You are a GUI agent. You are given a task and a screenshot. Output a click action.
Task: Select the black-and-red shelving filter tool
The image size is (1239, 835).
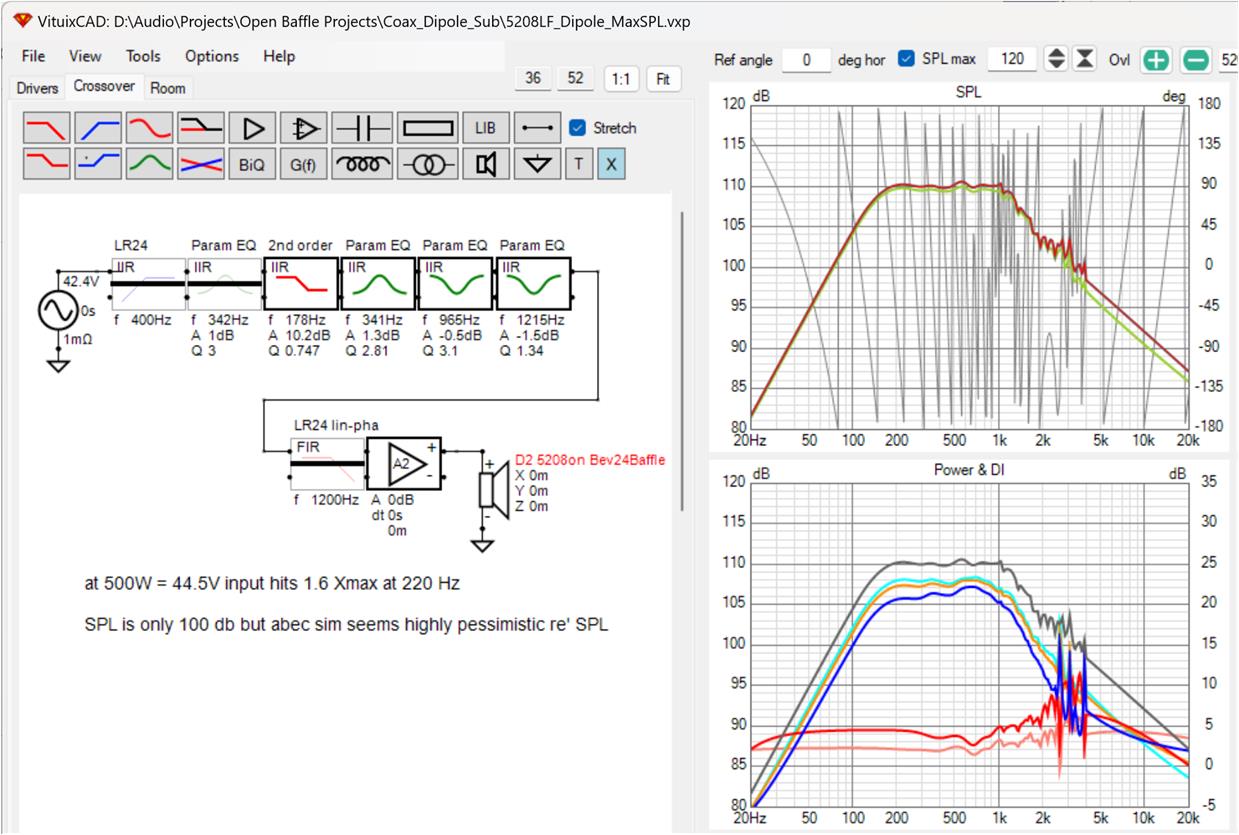click(x=201, y=128)
